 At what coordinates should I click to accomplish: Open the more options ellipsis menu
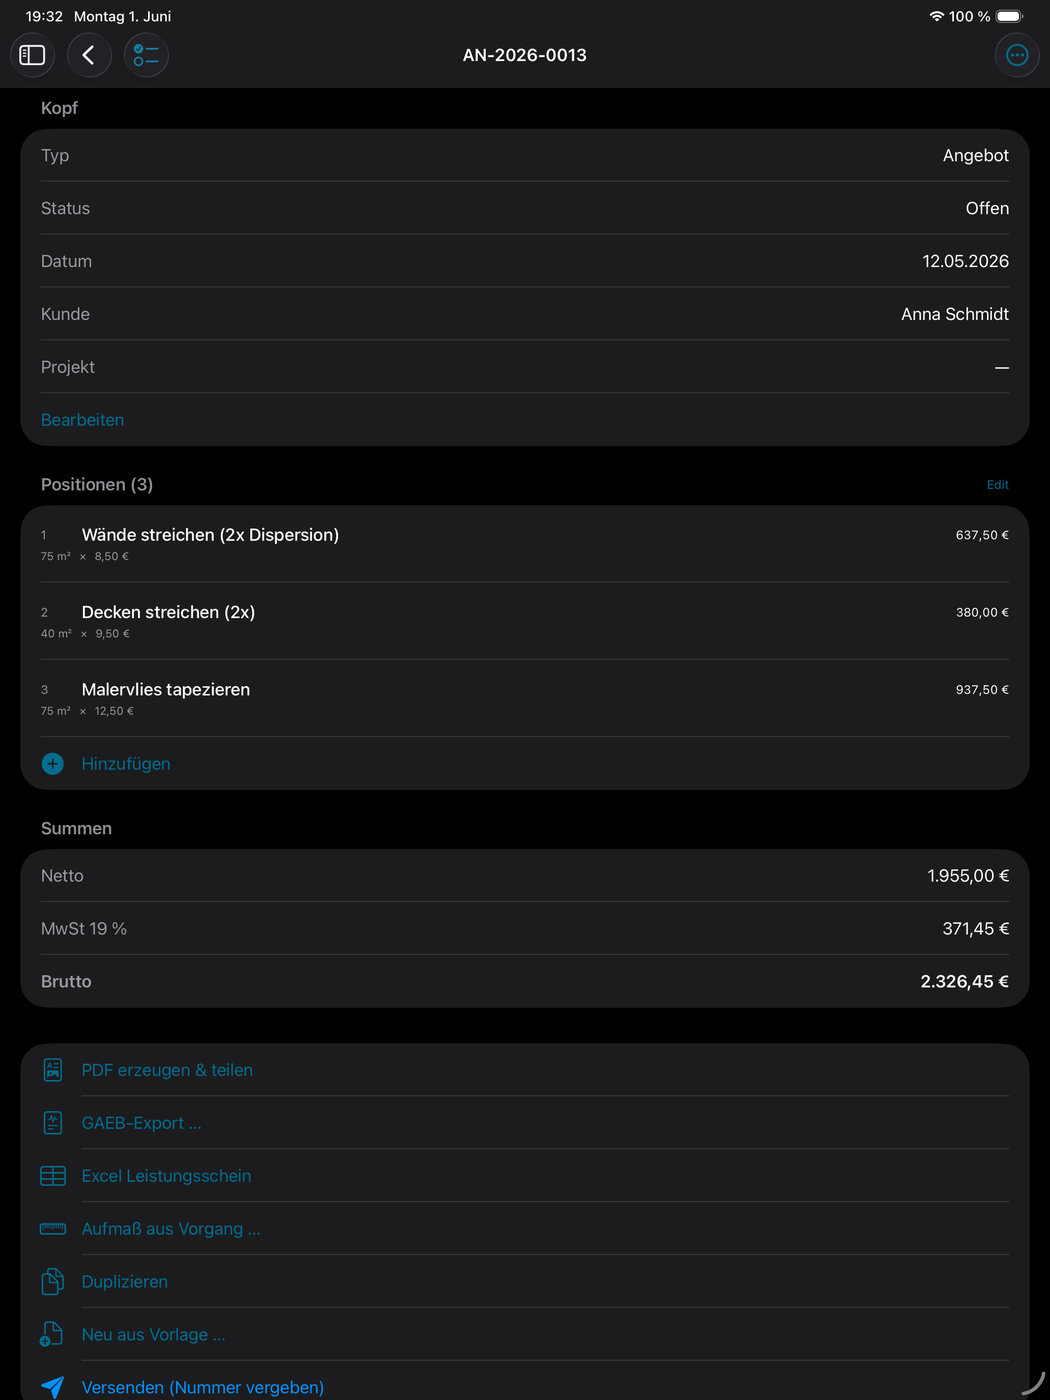pos(1017,55)
